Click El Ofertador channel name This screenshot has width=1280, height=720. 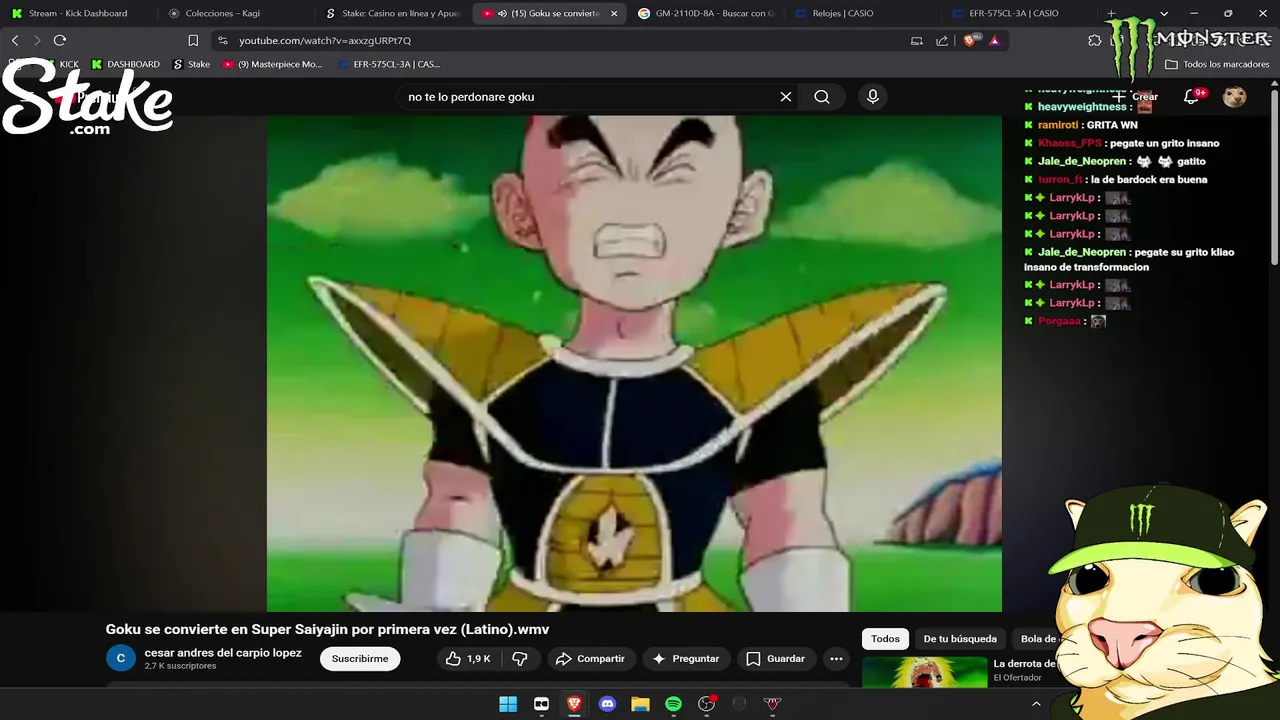[x=1017, y=678]
